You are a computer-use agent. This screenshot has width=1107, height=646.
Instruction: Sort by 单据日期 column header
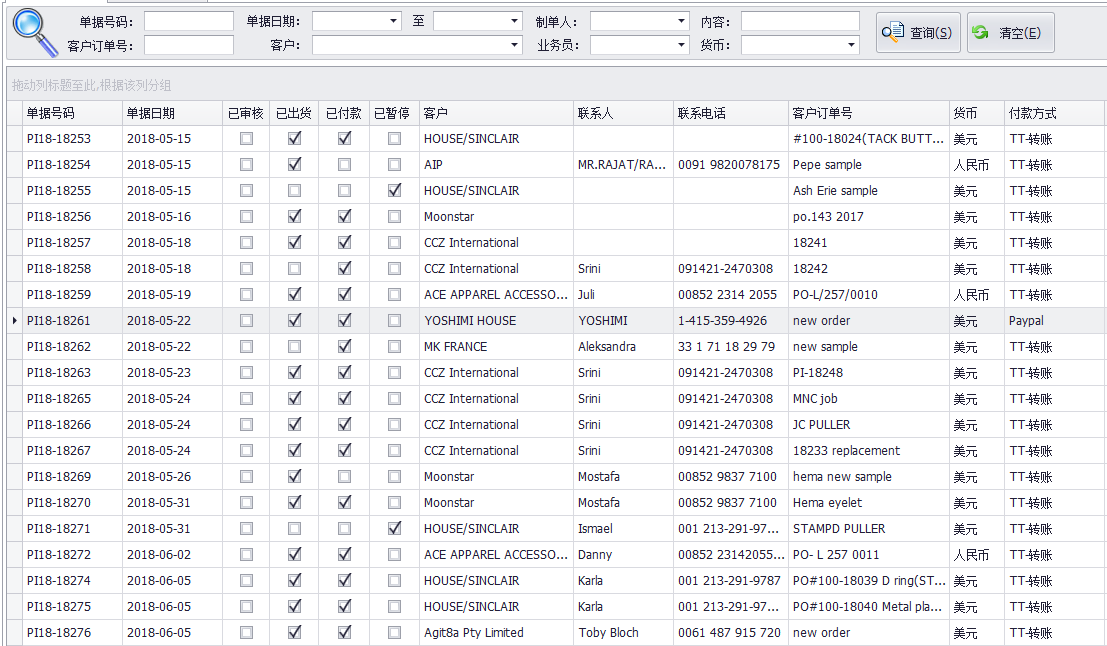click(x=172, y=113)
